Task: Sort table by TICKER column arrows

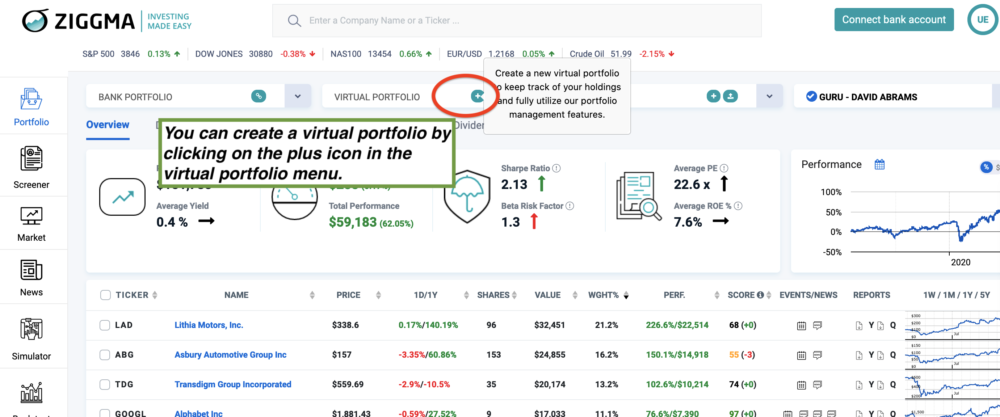Action: point(154,295)
